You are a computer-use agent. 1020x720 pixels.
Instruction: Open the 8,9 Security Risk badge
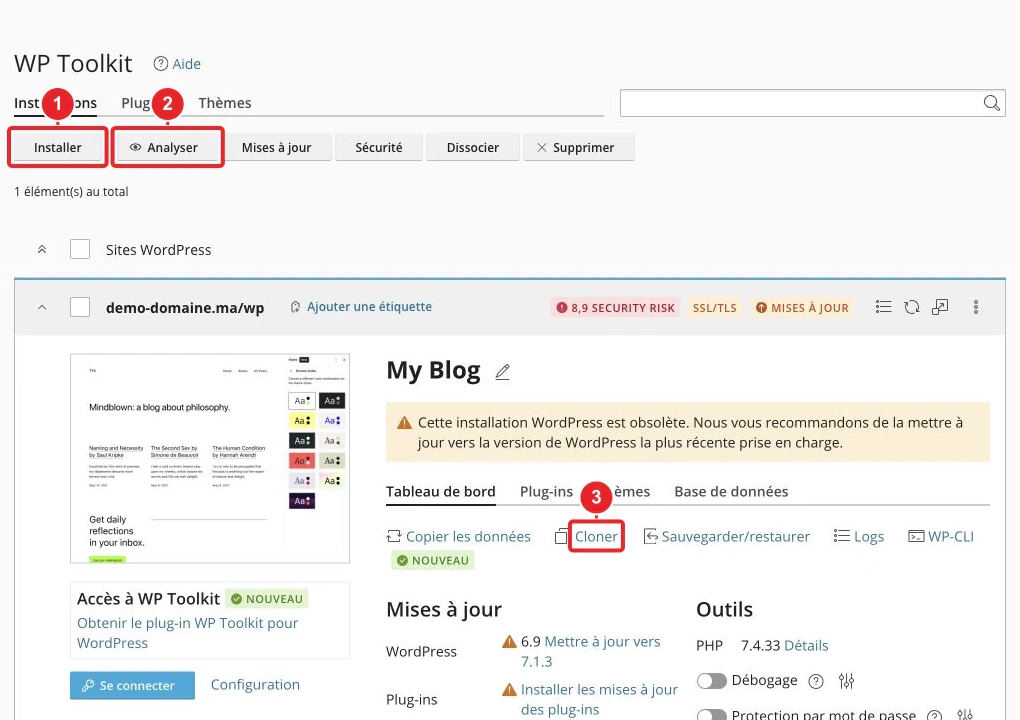click(x=615, y=308)
